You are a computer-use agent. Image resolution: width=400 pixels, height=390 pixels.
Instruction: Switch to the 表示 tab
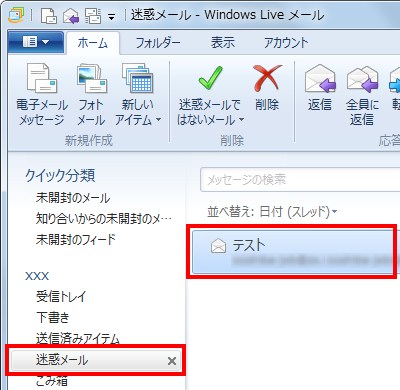point(223,43)
